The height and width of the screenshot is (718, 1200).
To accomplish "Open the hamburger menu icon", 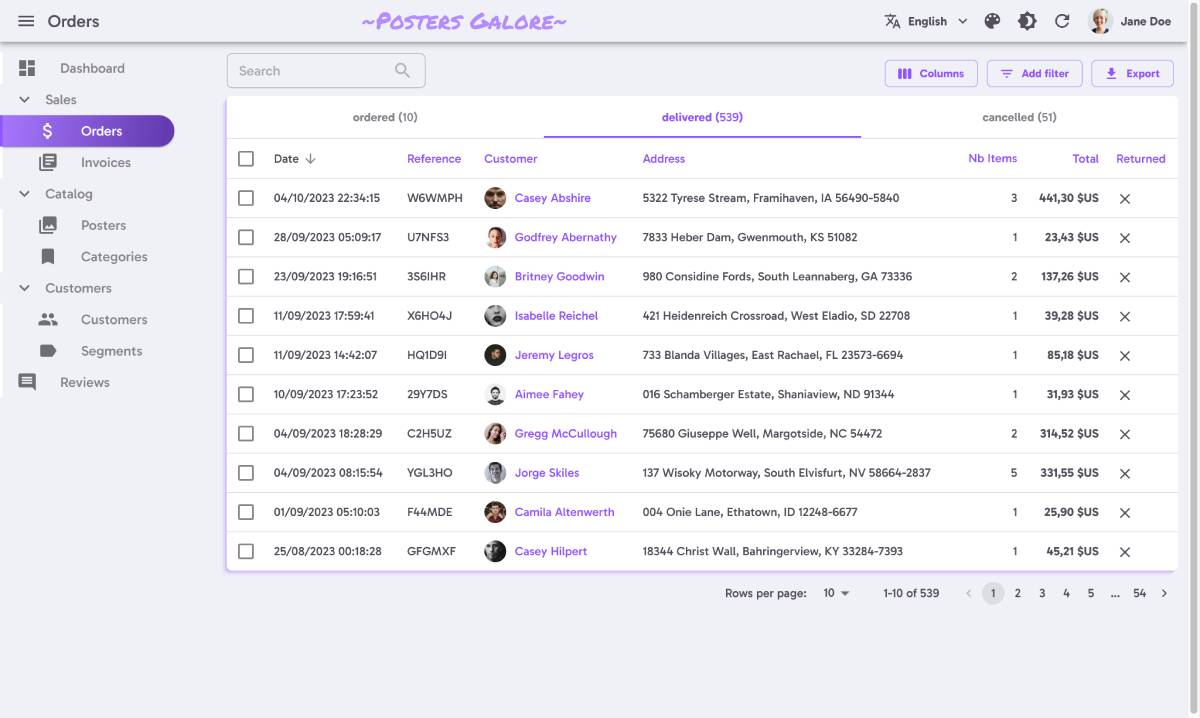I will (26, 21).
